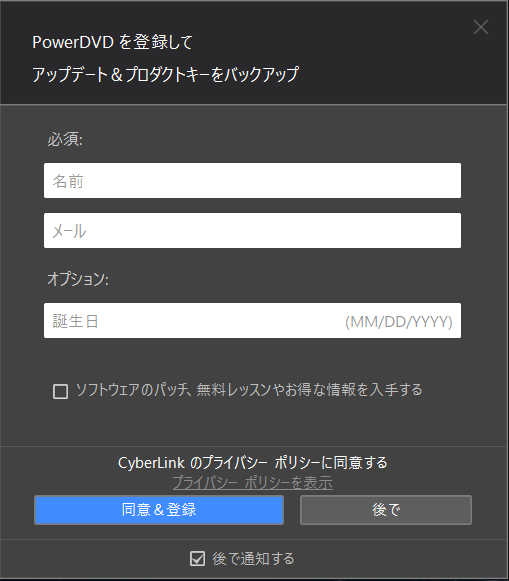The height and width of the screenshot is (581, 509).
Task: Click the 後で通知する label text
Action: (253, 558)
